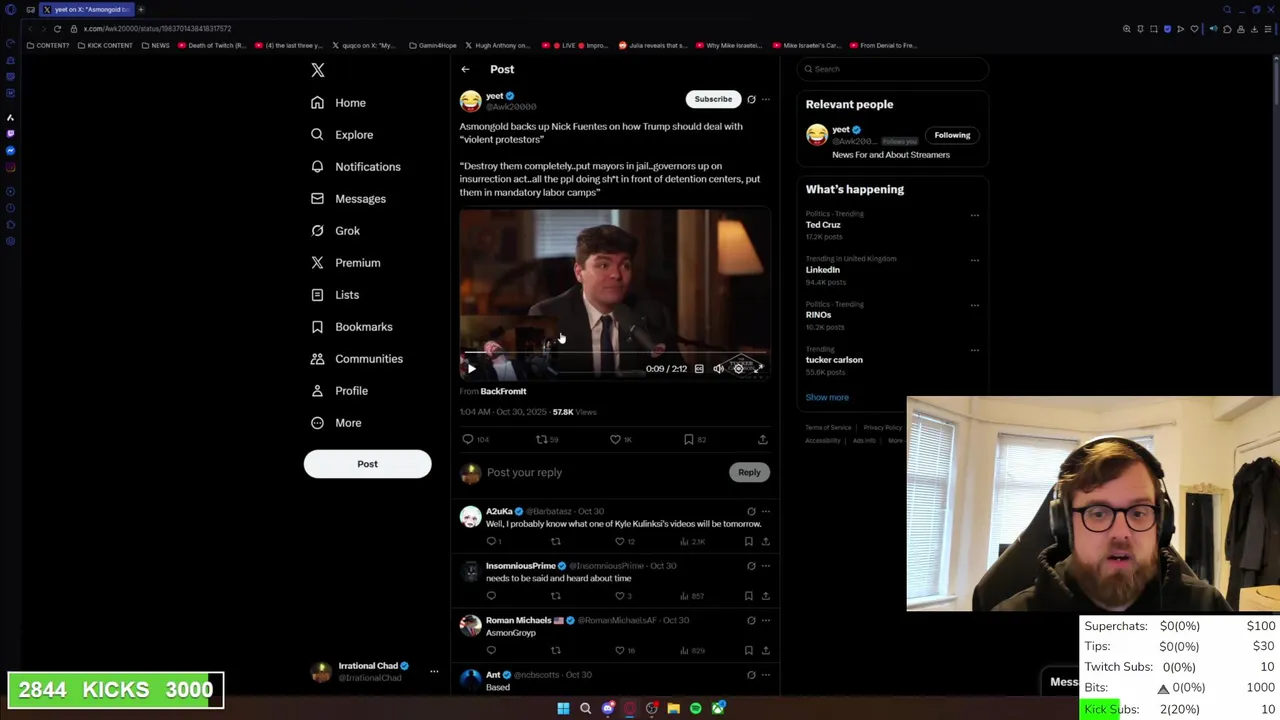The image size is (1280, 720).
Task: Expand the More menu in sidebar
Action: coord(335,423)
